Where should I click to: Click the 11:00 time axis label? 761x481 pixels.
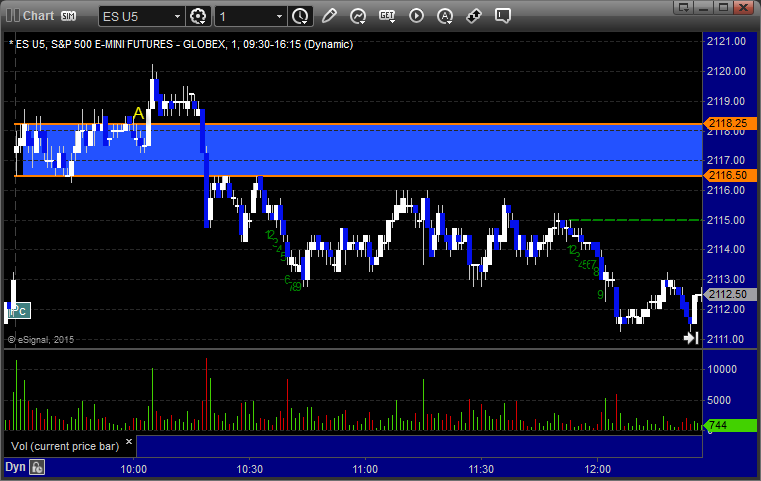(x=365, y=469)
